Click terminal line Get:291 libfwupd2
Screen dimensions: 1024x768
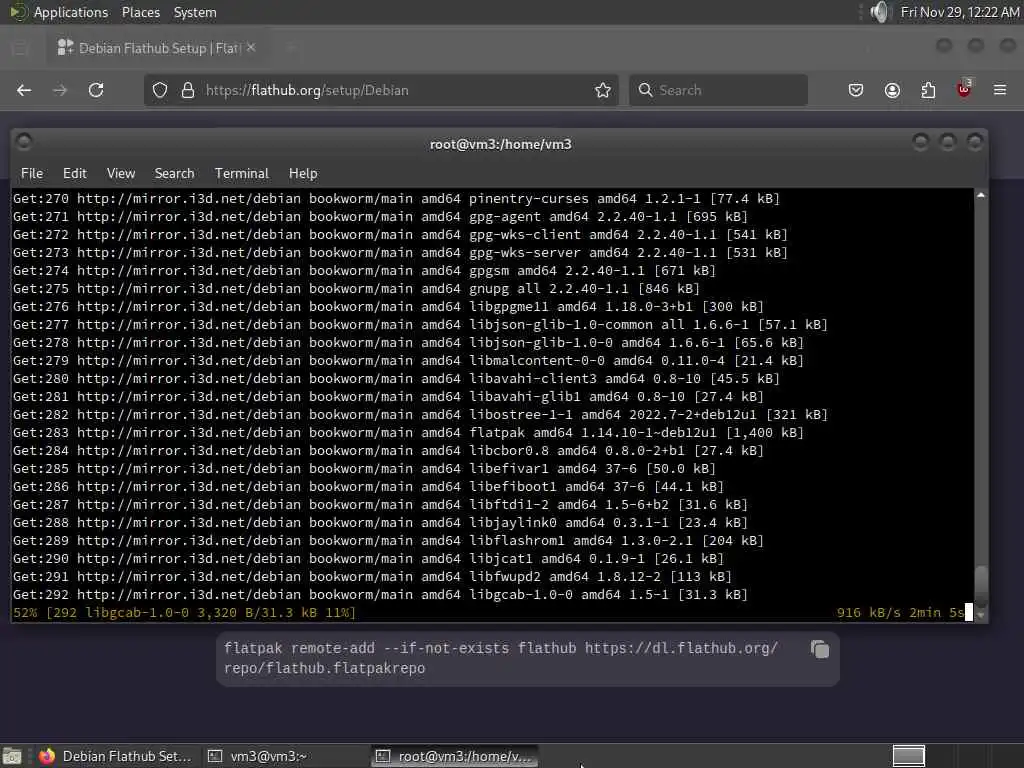click(x=372, y=577)
